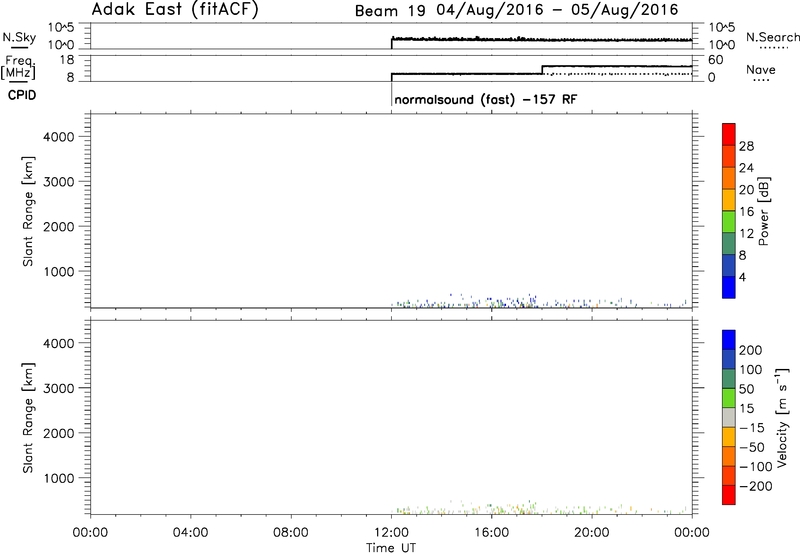Click the "1000" tick in the velocity panel

59,479
